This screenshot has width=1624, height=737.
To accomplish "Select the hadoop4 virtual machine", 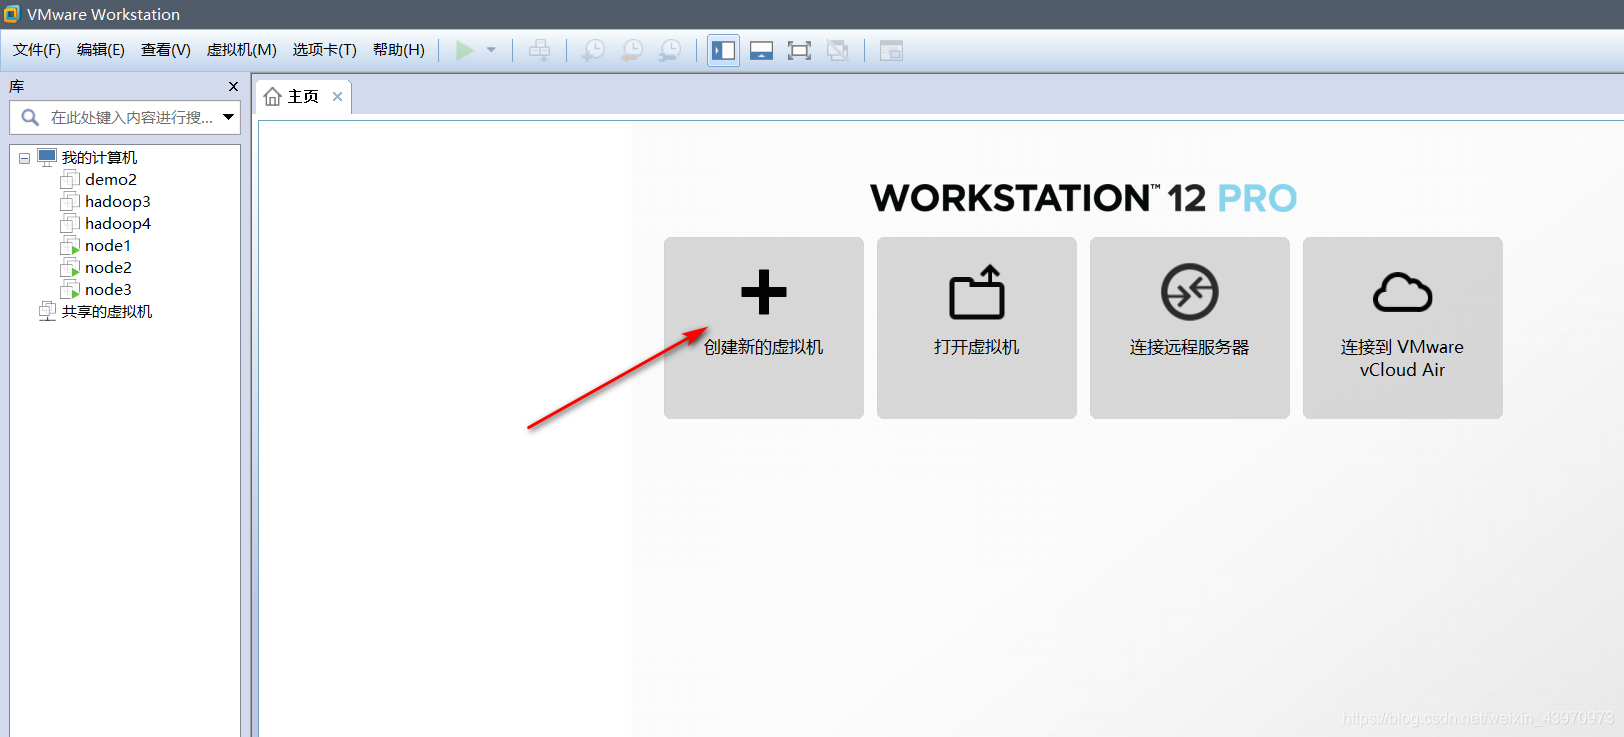I will (117, 224).
